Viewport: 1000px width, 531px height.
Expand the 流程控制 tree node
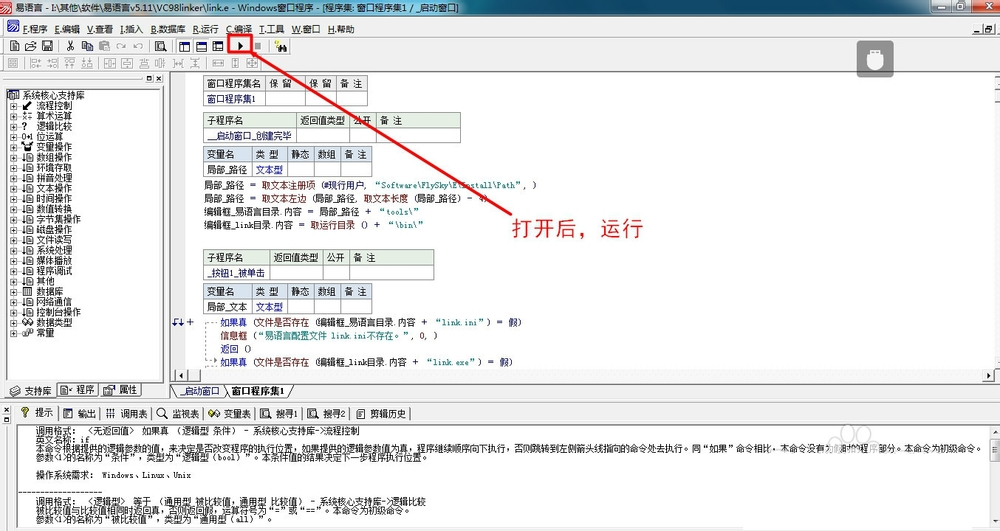(13, 106)
